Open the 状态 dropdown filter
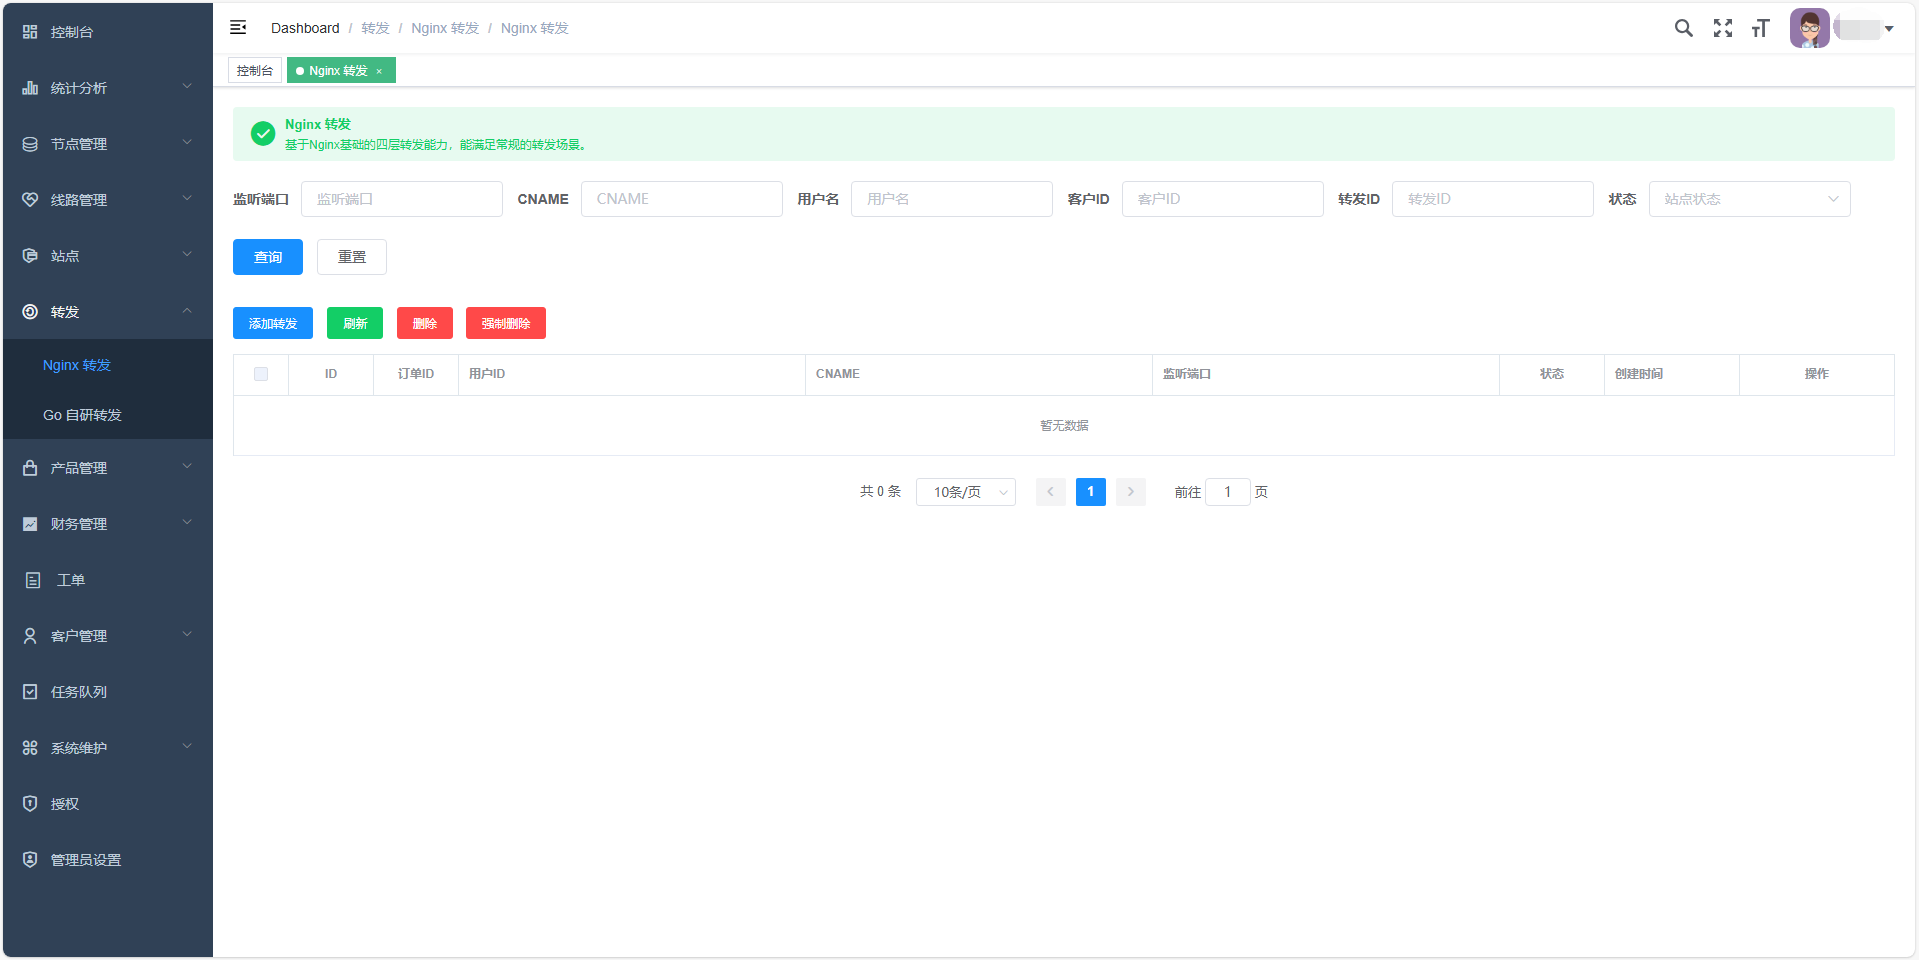Screen dimensions: 1919x960 point(1749,199)
